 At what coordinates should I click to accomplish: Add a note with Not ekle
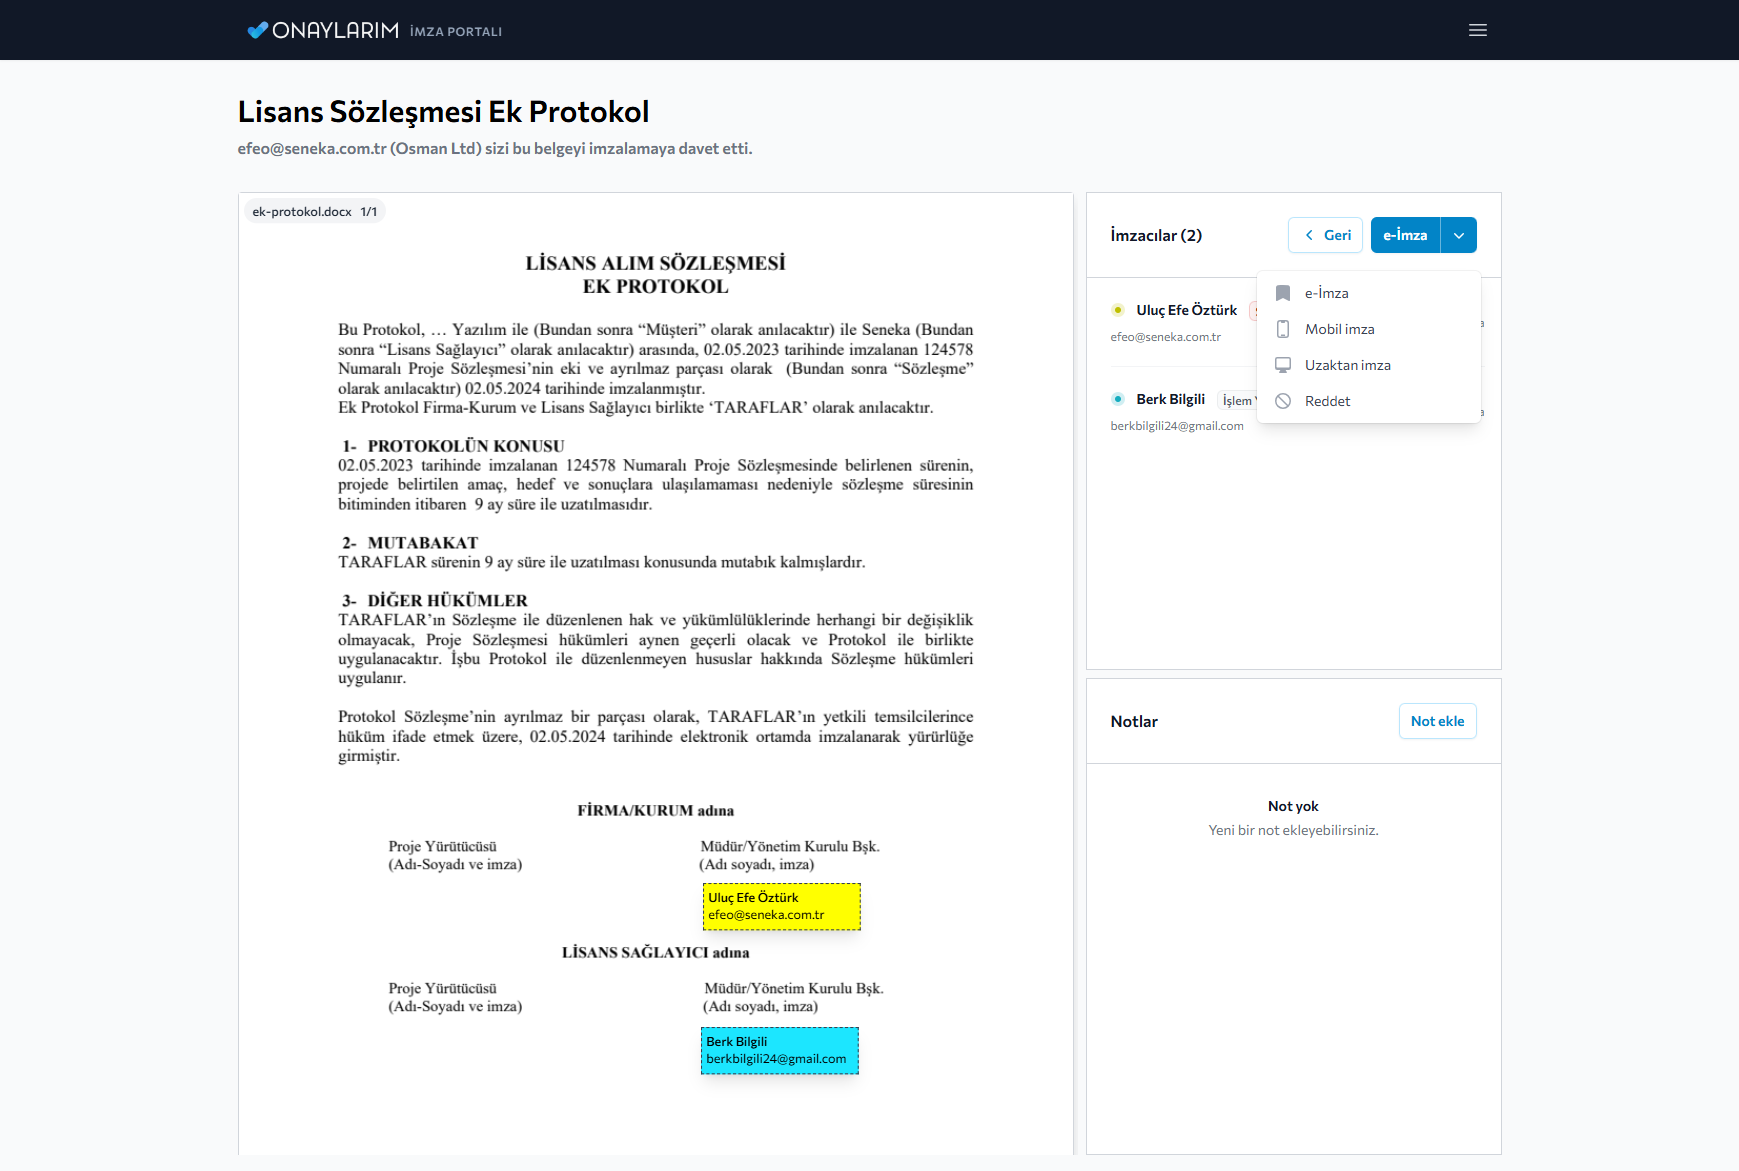tap(1437, 721)
